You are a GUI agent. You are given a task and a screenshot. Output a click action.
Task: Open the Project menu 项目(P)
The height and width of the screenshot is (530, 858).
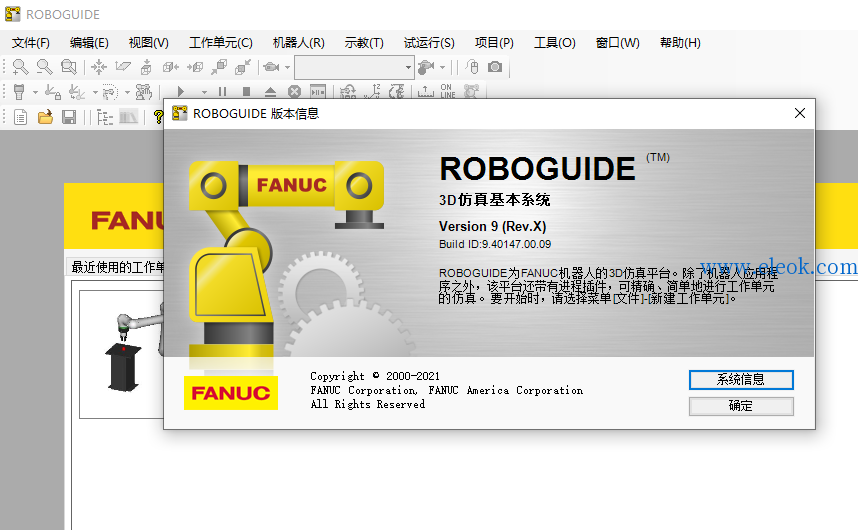pyautogui.click(x=494, y=43)
